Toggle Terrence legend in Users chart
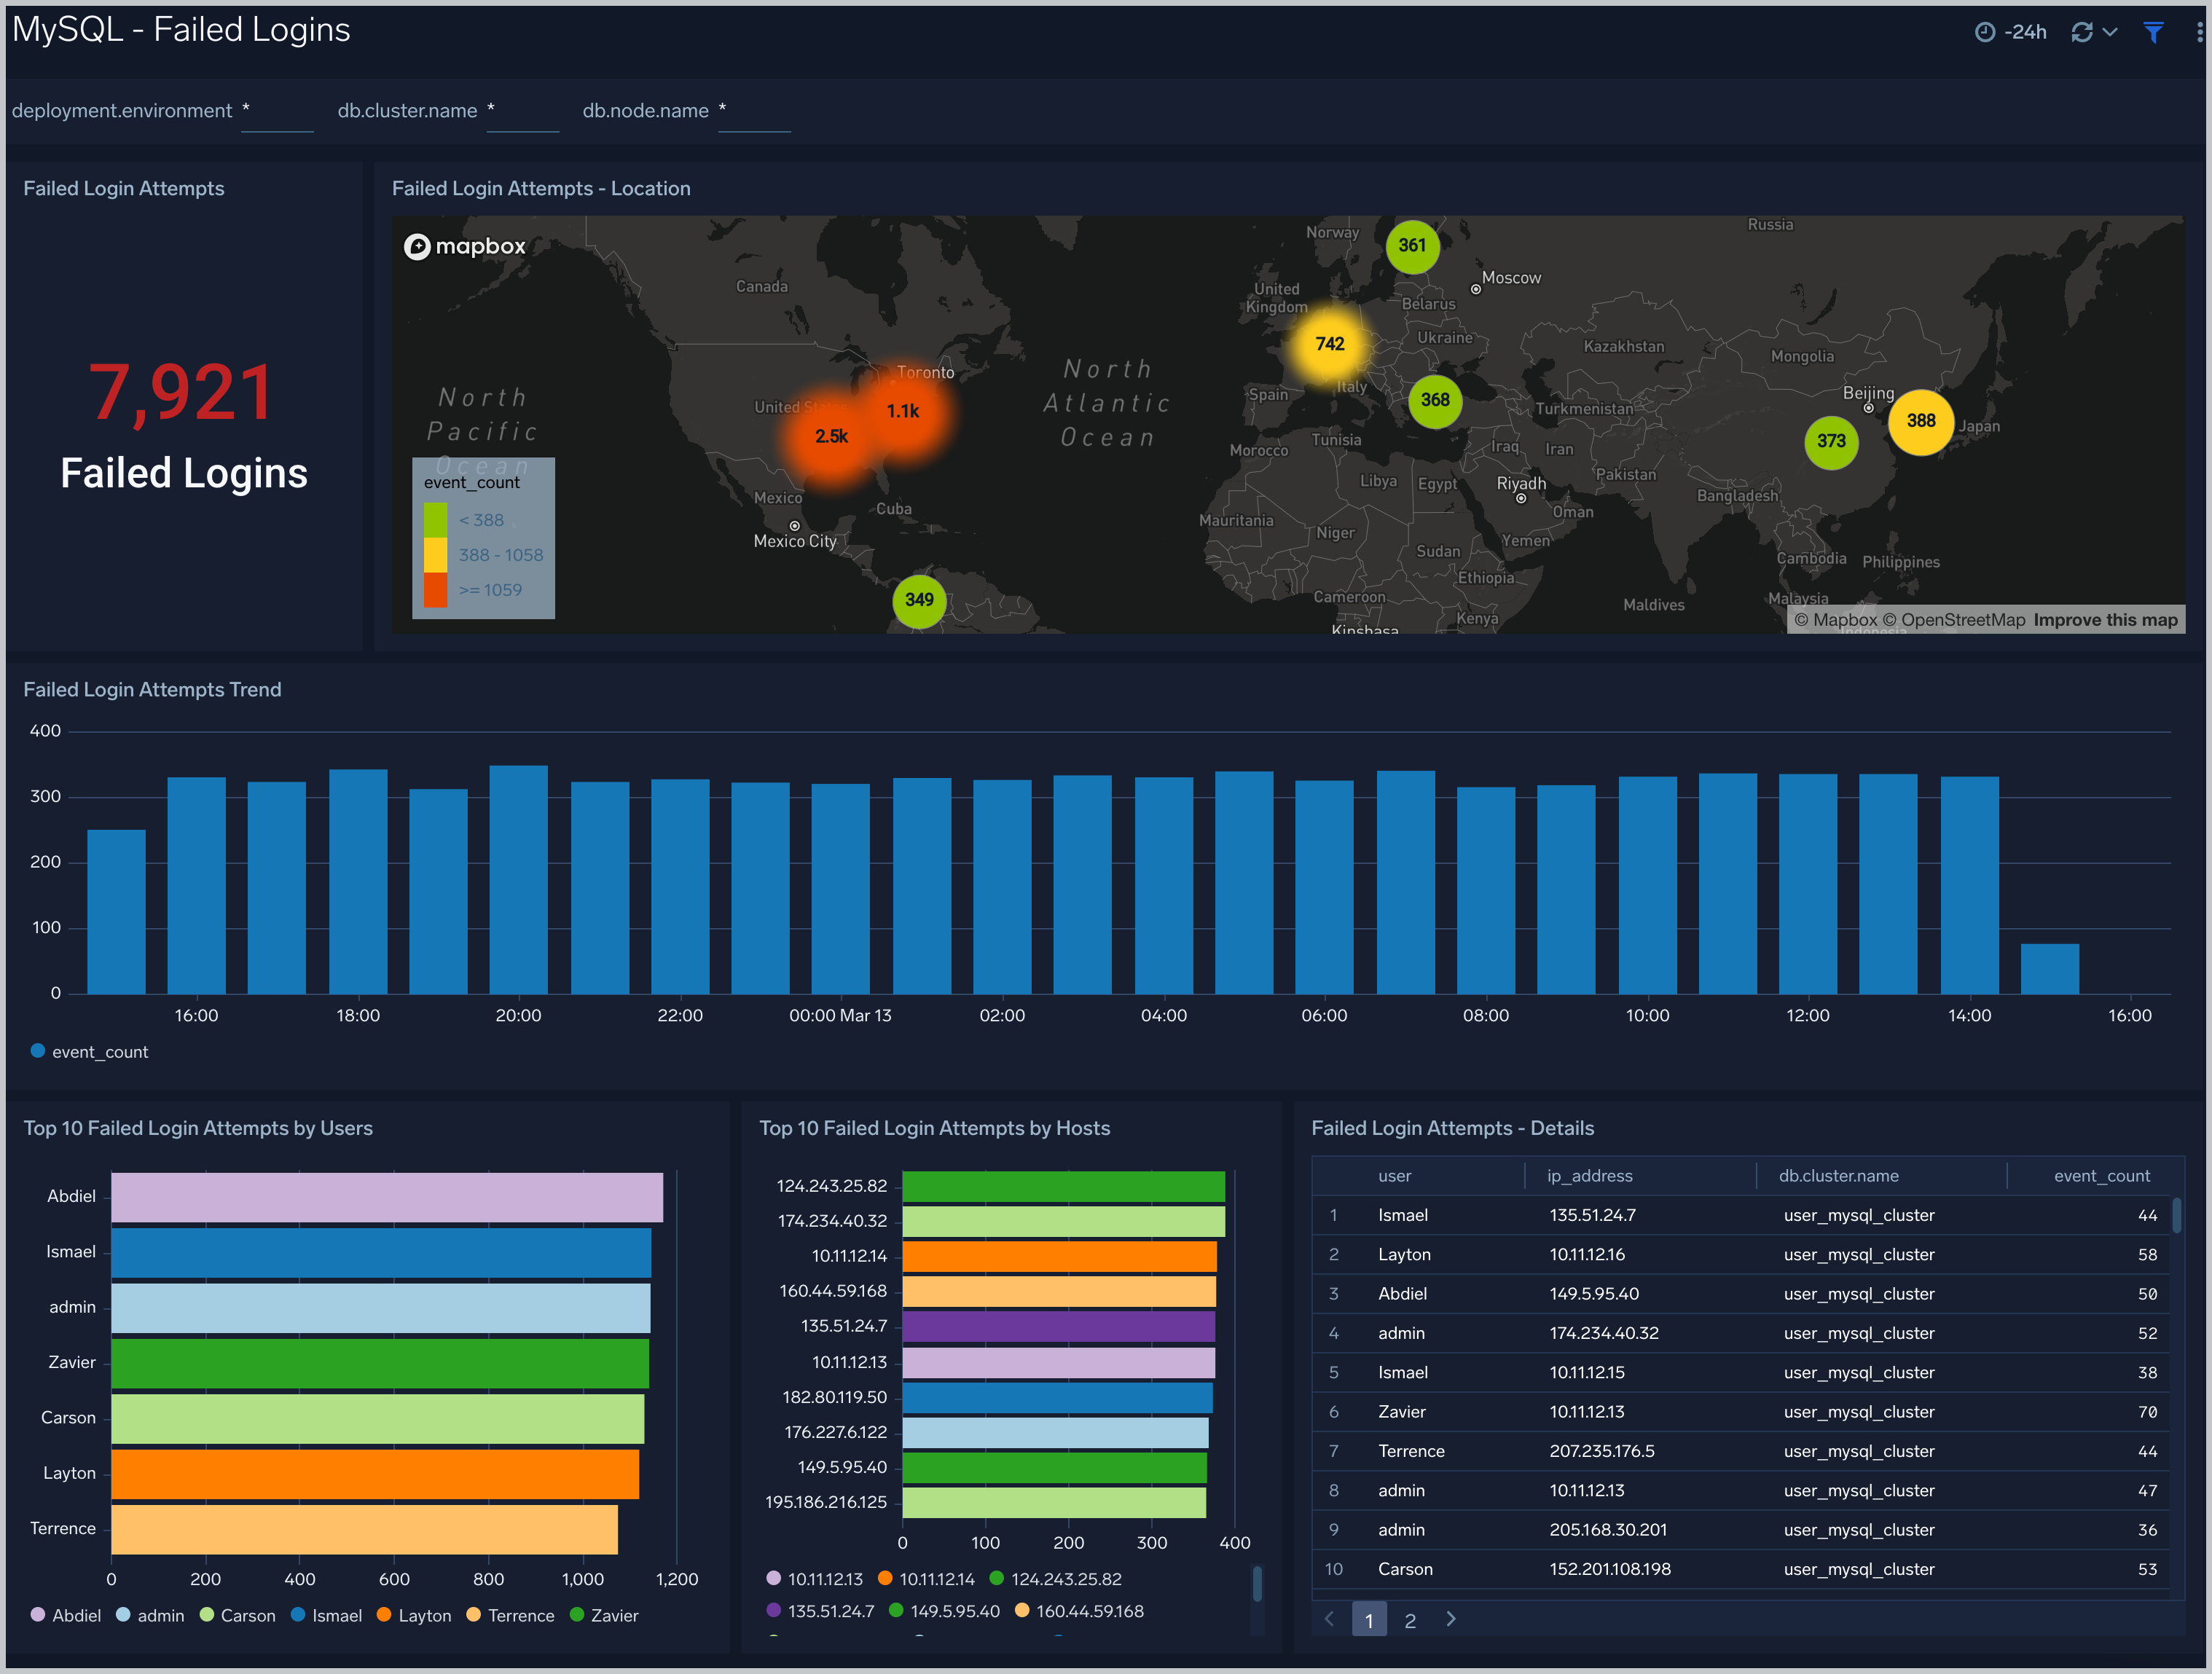Viewport: 2212px width, 1674px height. [510, 1616]
